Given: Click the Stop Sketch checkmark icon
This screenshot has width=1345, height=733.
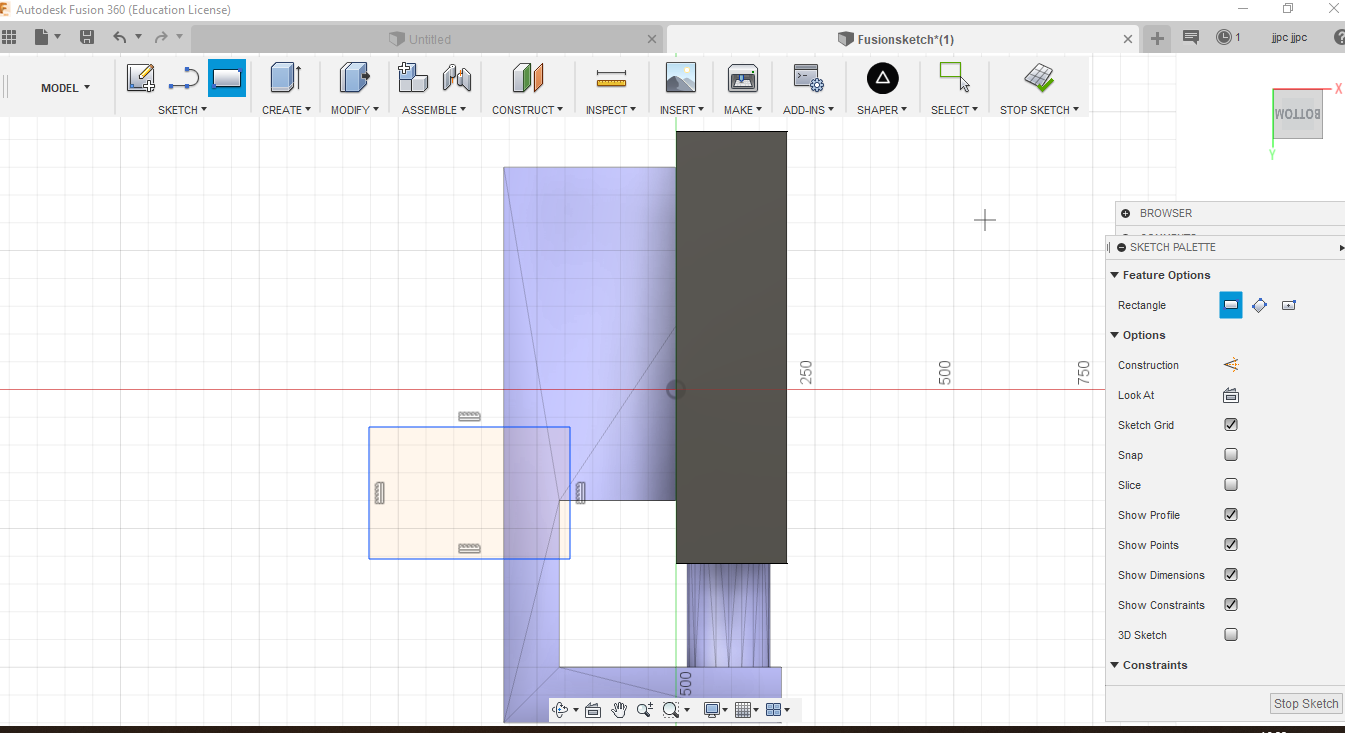Looking at the screenshot, I should click(x=1039, y=78).
